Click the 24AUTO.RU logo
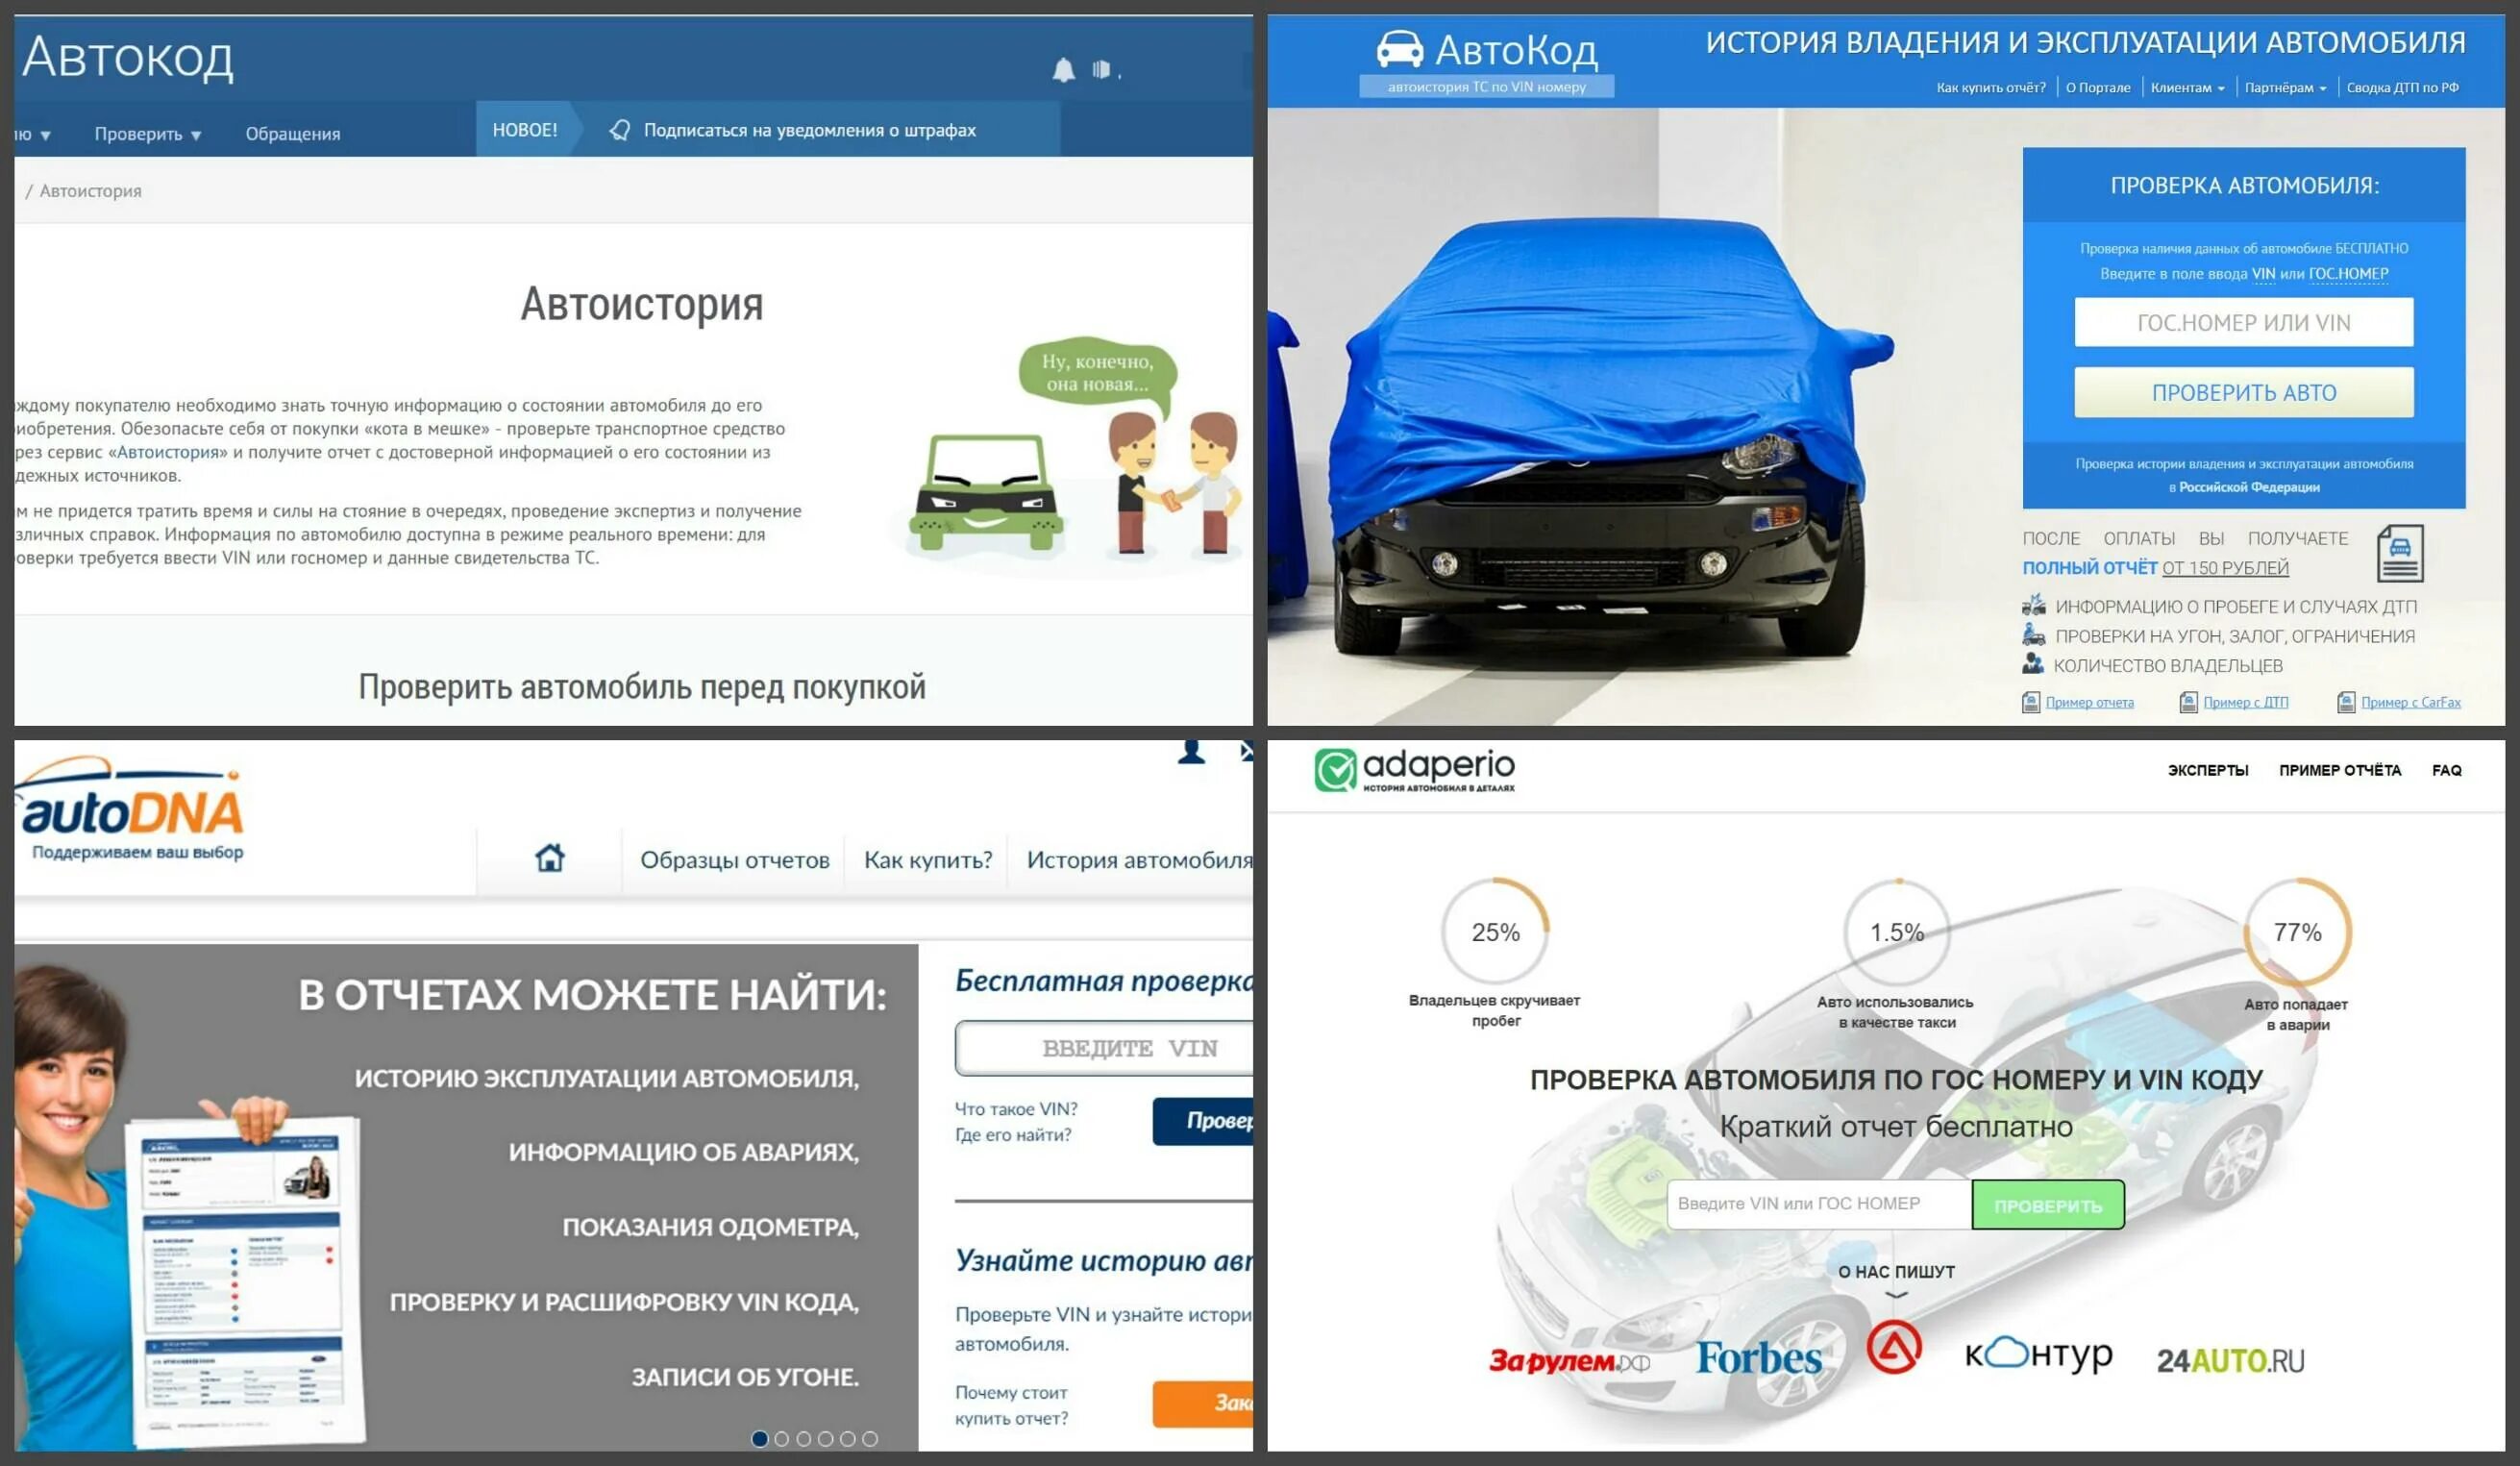Viewport: 2520px width, 1466px height. (2230, 1361)
